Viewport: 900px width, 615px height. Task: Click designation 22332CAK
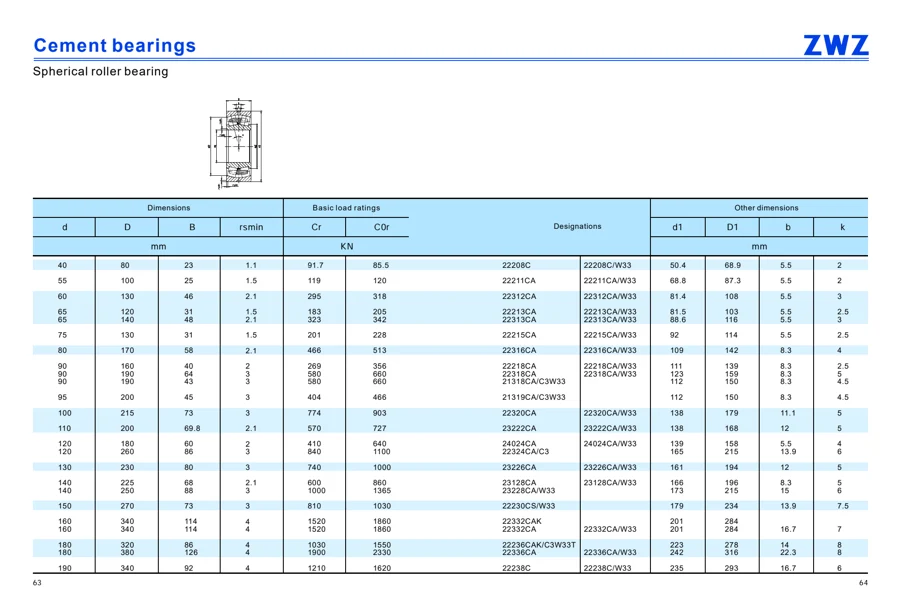[x=522, y=521]
